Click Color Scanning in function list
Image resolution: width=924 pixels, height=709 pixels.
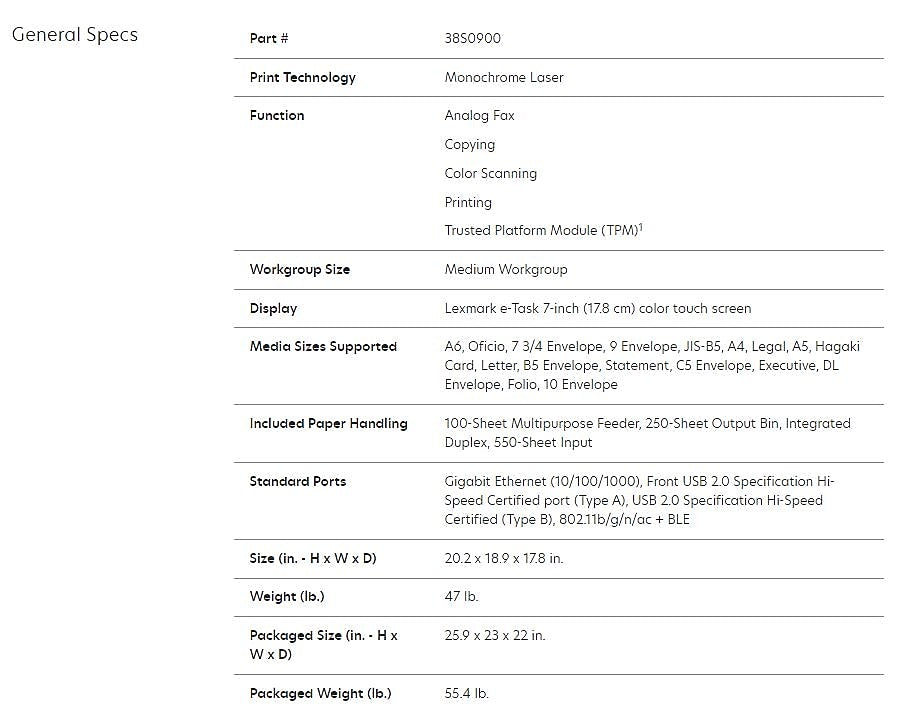click(491, 174)
